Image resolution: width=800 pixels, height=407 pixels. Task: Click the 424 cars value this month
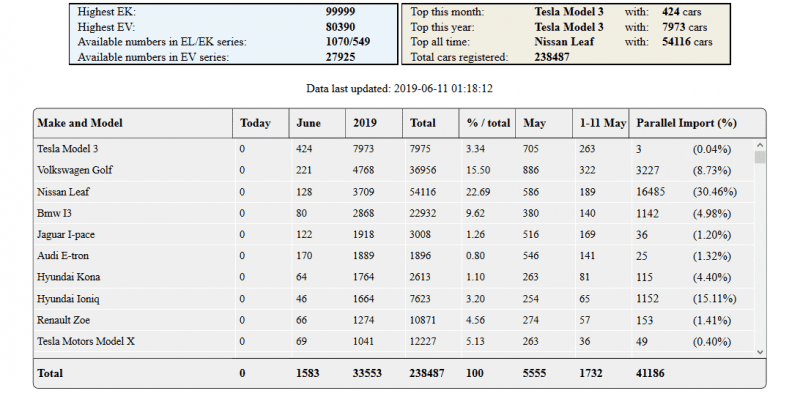682,12
